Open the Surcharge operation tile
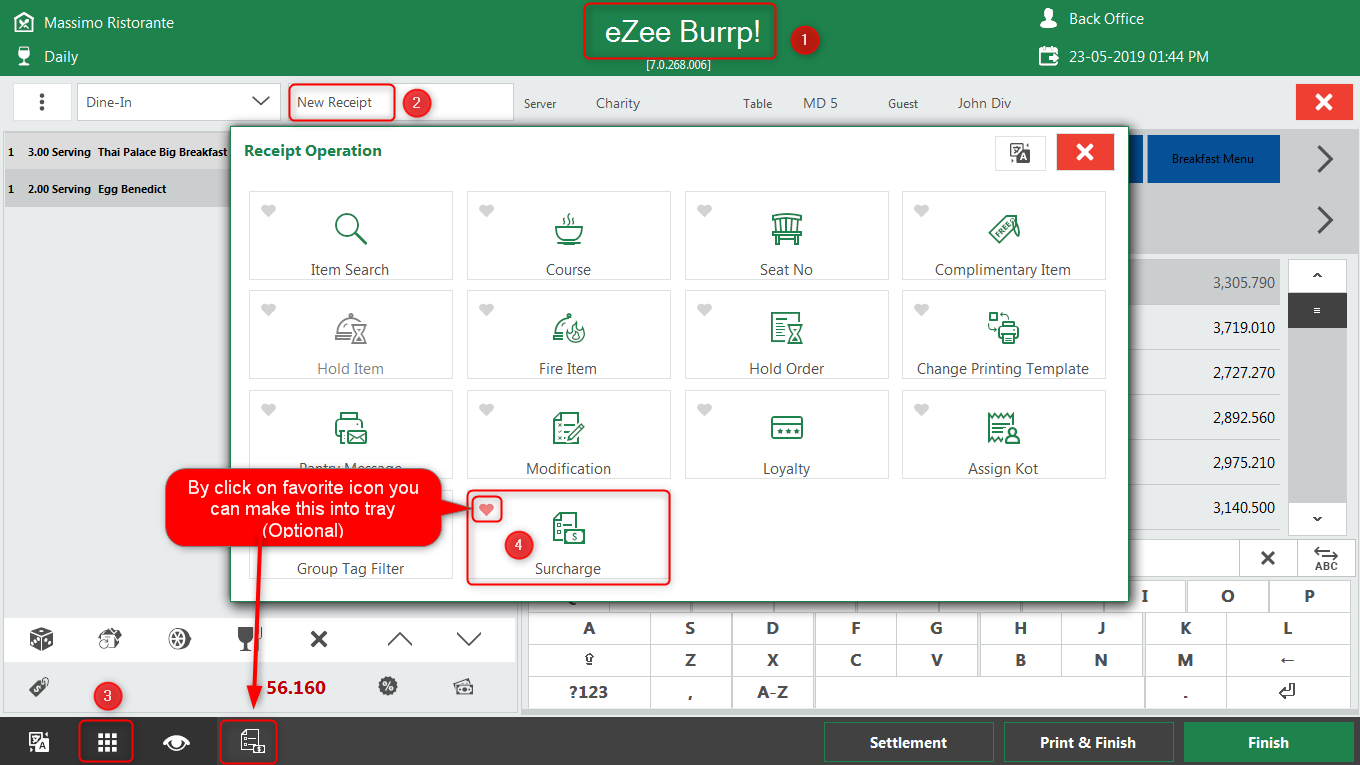This screenshot has height=765, width=1360. pos(568,536)
